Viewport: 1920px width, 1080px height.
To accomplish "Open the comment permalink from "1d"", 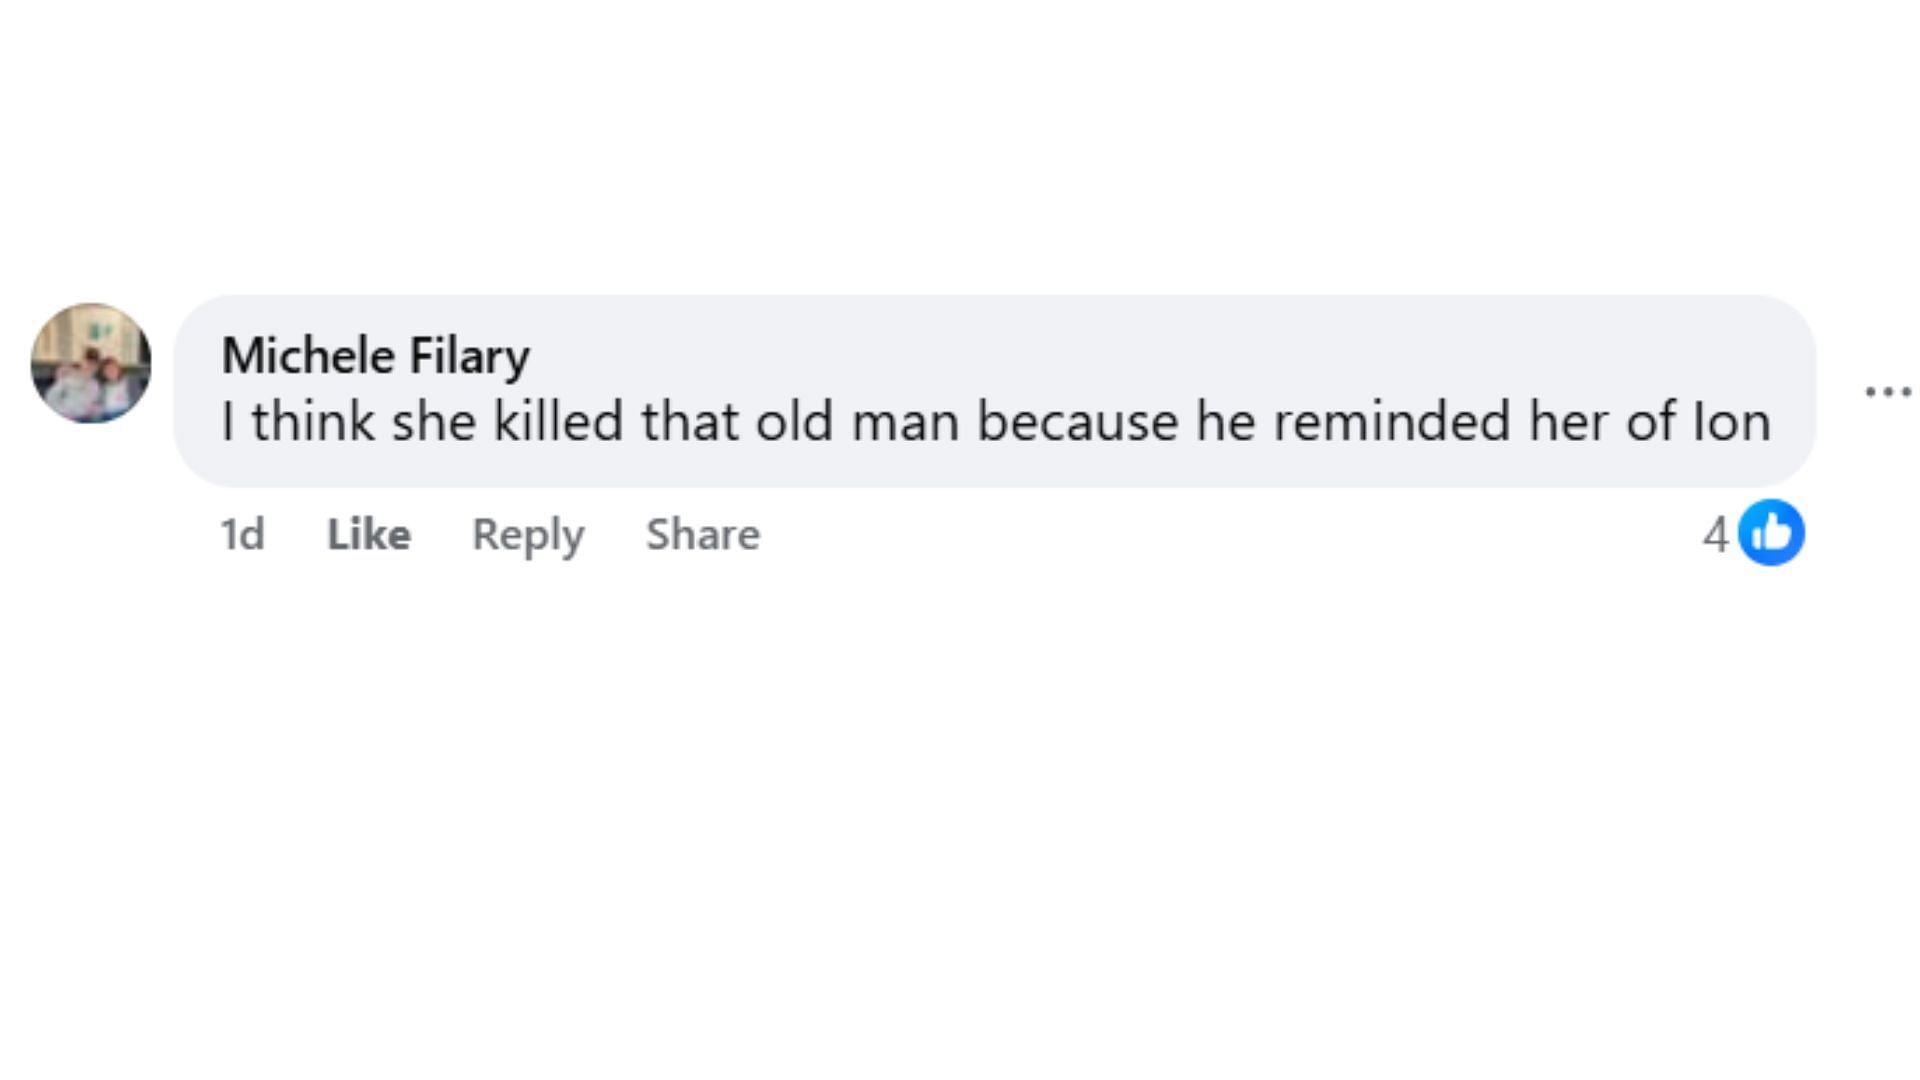I will pos(242,535).
